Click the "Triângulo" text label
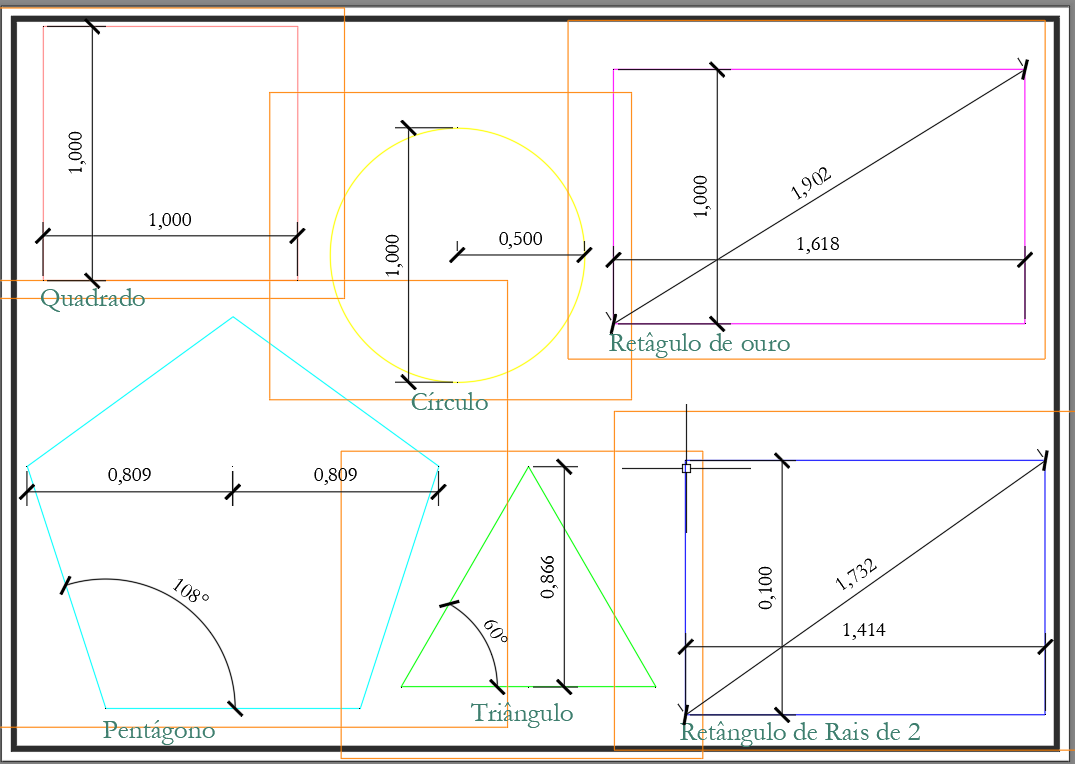 [521, 713]
